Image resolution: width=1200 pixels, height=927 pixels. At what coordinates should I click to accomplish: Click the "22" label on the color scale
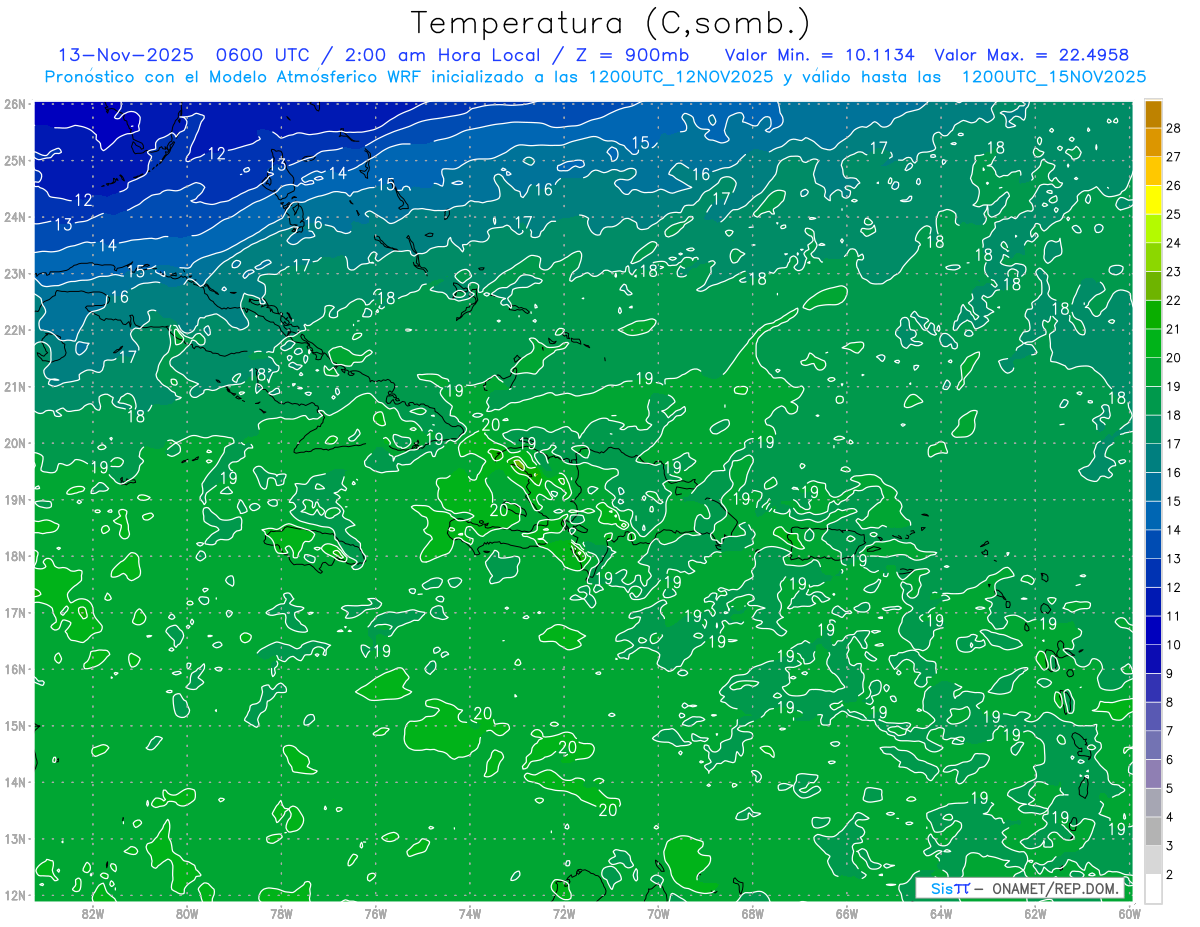(x=1174, y=300)
